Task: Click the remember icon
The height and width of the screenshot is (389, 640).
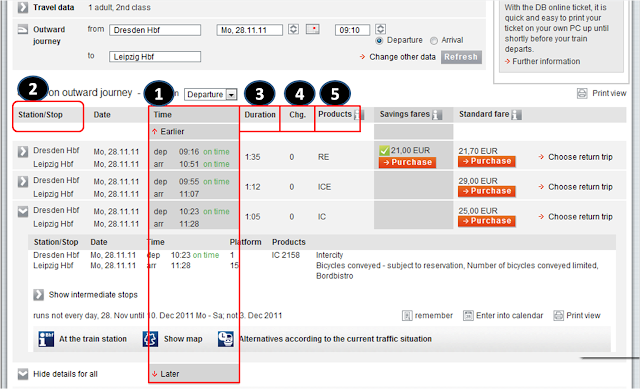Action: pyautogui.click(x=407, y=315)
